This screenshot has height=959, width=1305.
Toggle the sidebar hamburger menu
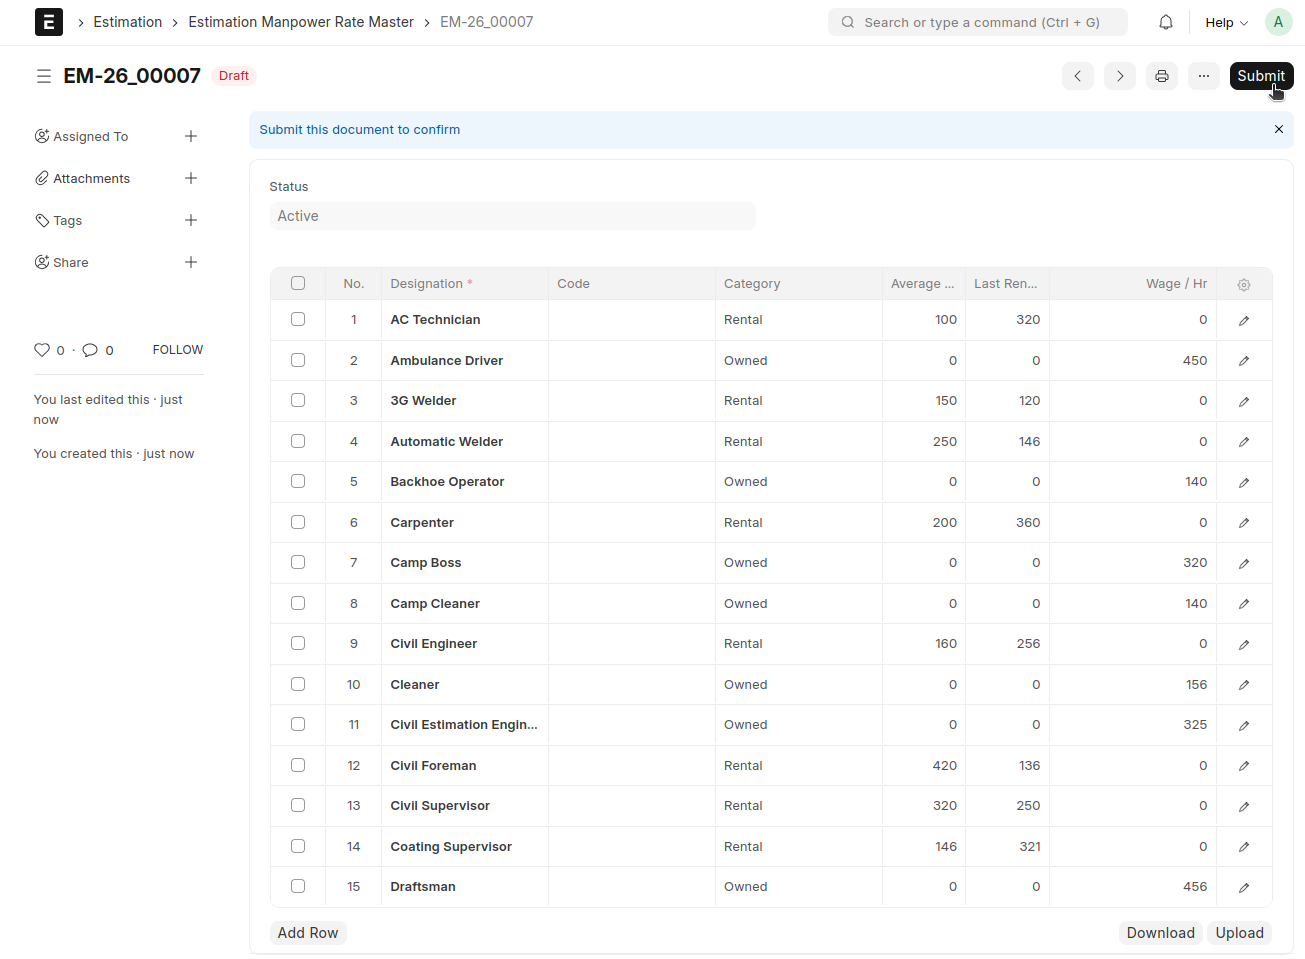(44, 76)
